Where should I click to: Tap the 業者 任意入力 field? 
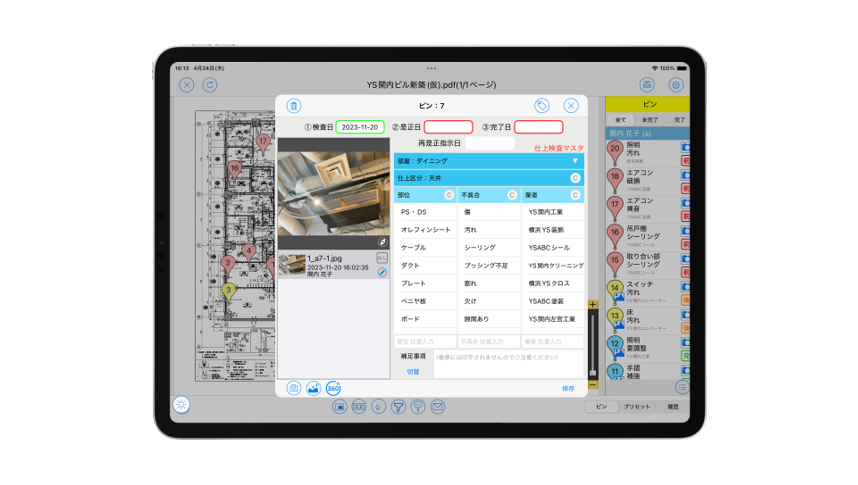(553, 342)
